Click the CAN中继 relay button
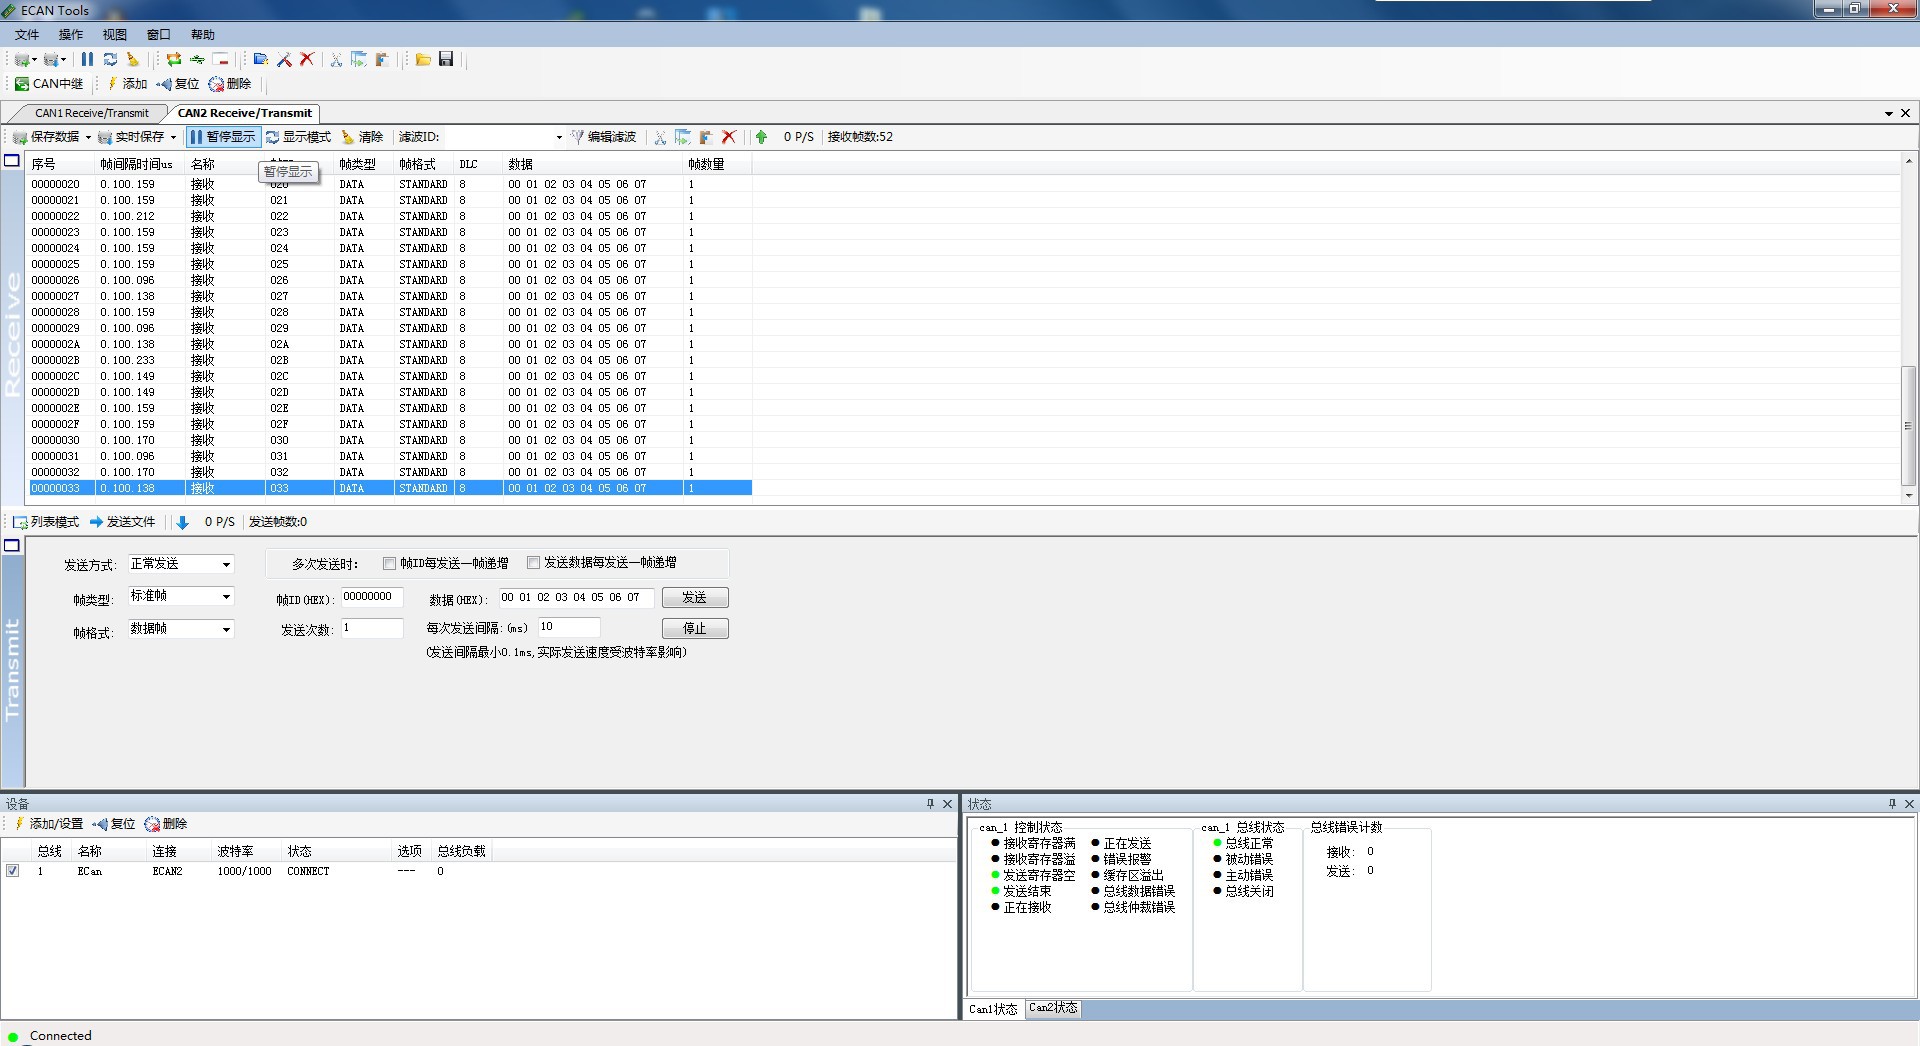Screen dimensions: 1920x1046 tap(49, 84)
